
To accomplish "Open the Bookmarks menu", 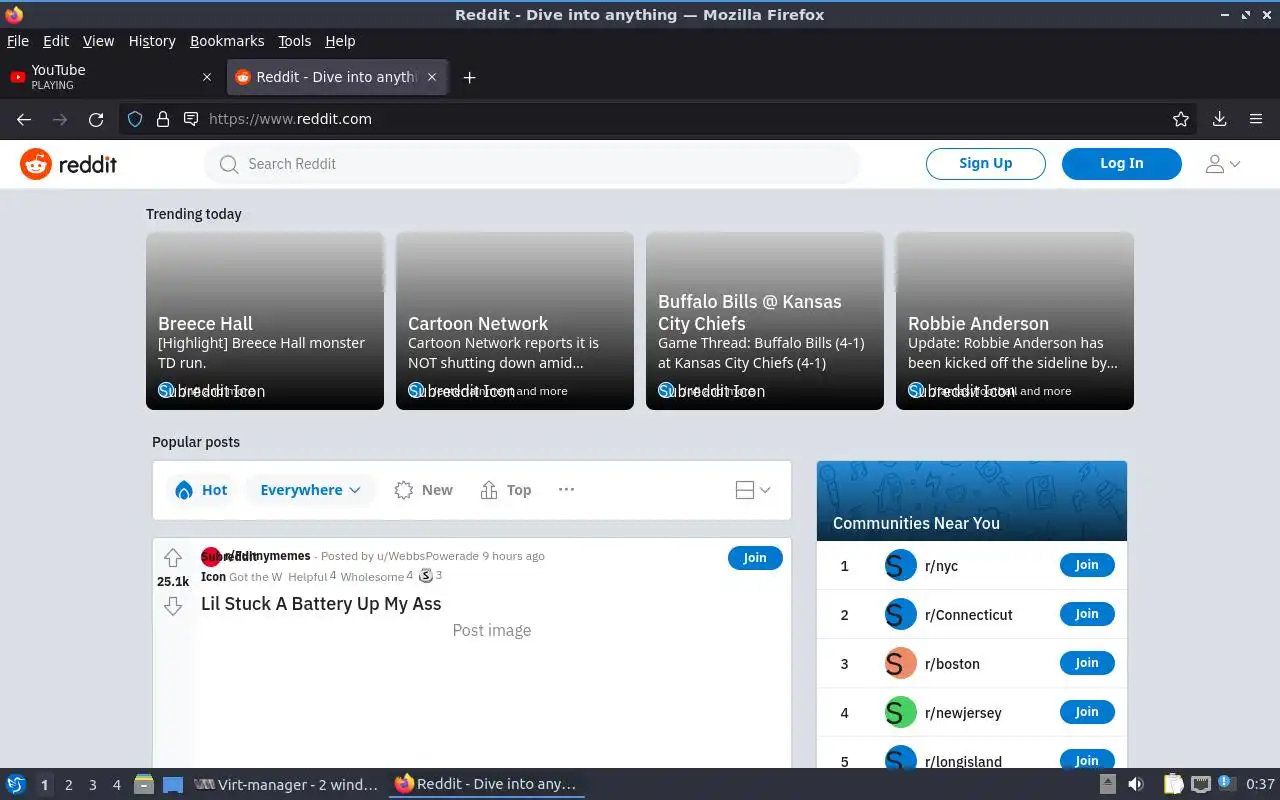I will pyautogui.click(x=227, y=41).
